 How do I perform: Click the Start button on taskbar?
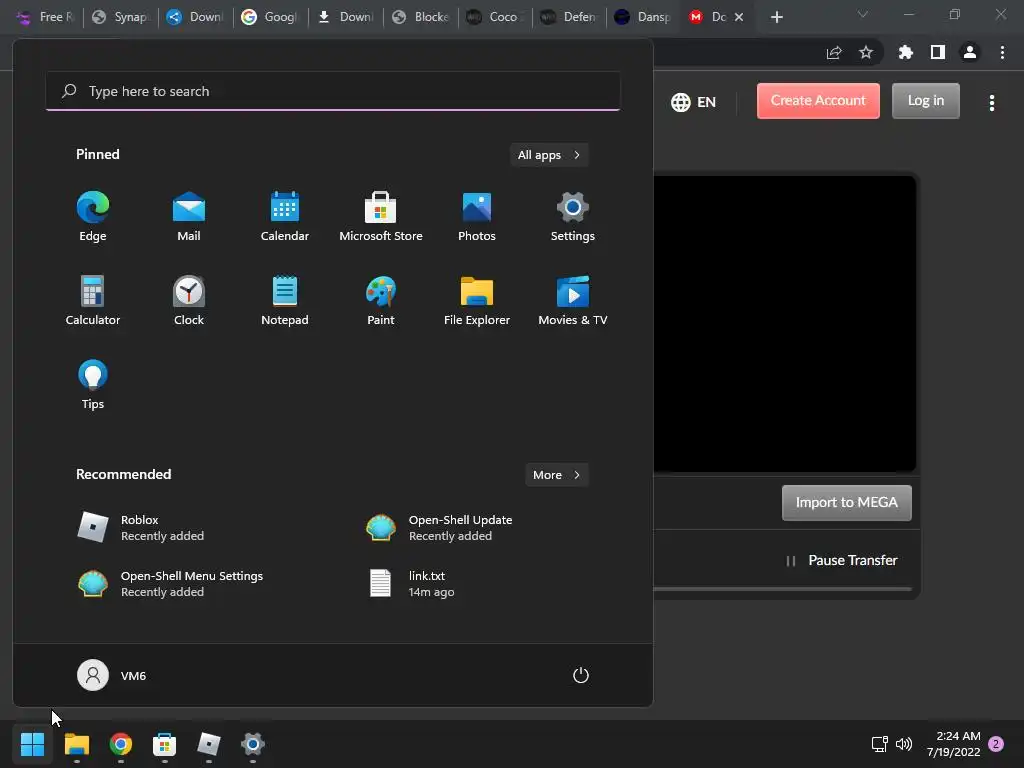(x=32, y=744)
